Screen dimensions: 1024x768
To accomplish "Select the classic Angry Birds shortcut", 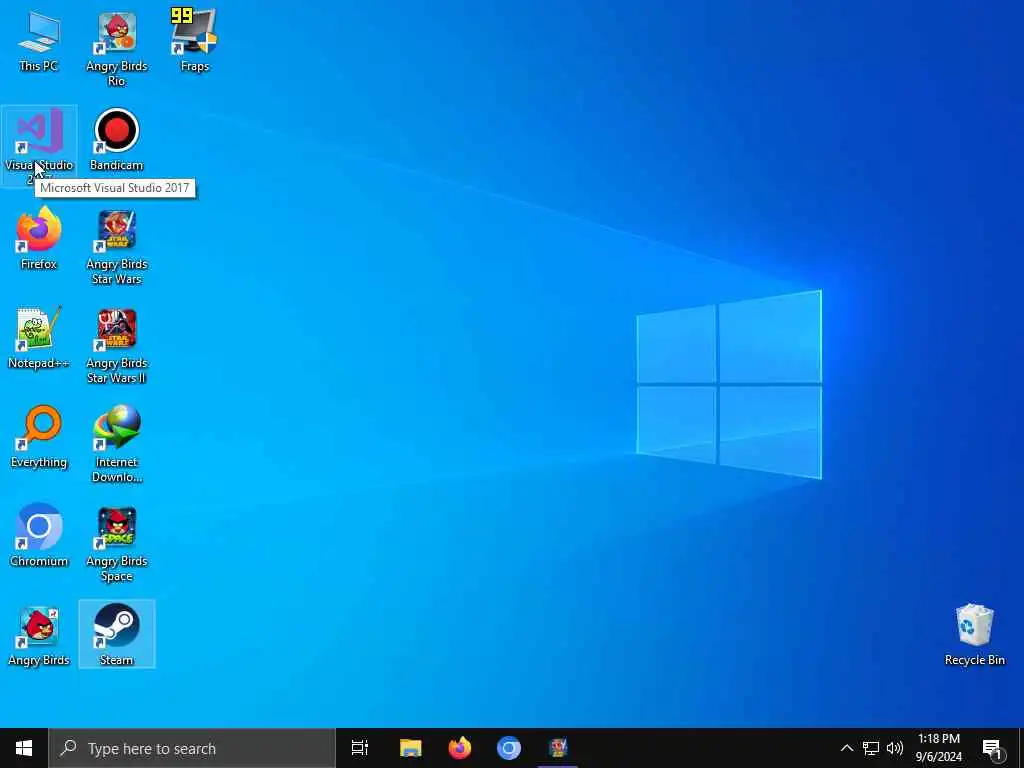I will click(39, 636).
